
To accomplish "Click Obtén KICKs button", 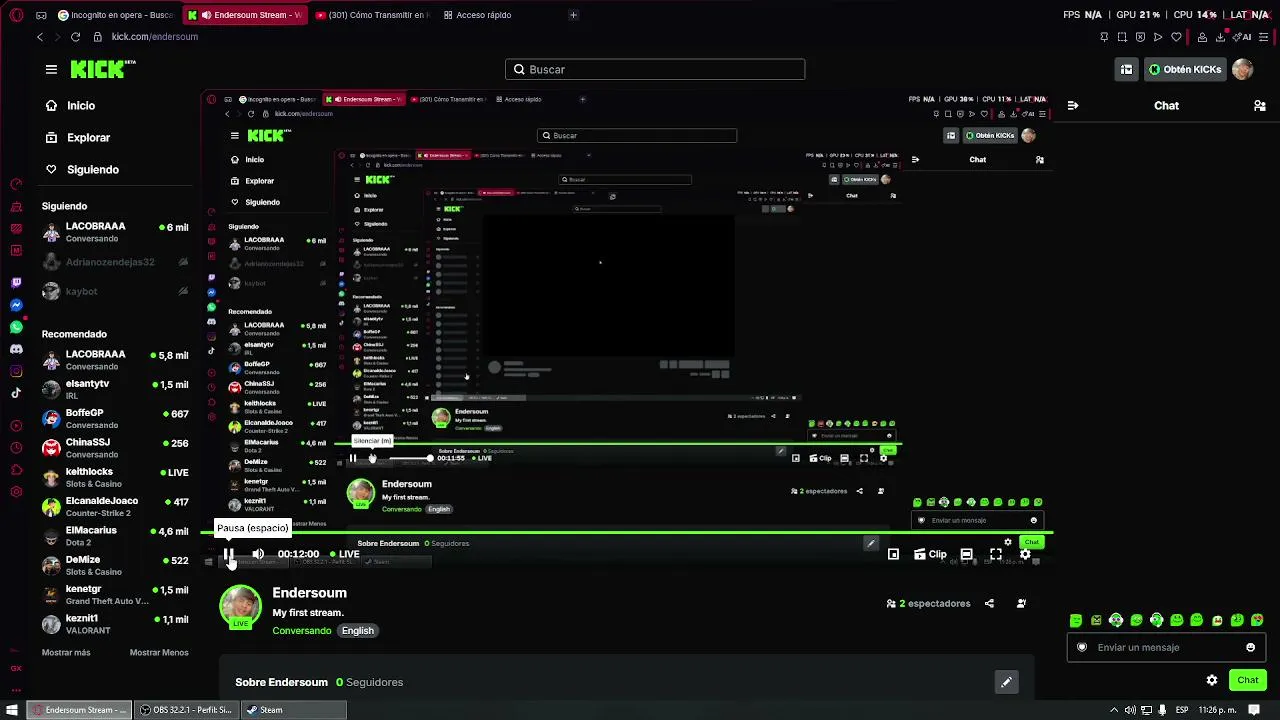I will (1185, 69).
